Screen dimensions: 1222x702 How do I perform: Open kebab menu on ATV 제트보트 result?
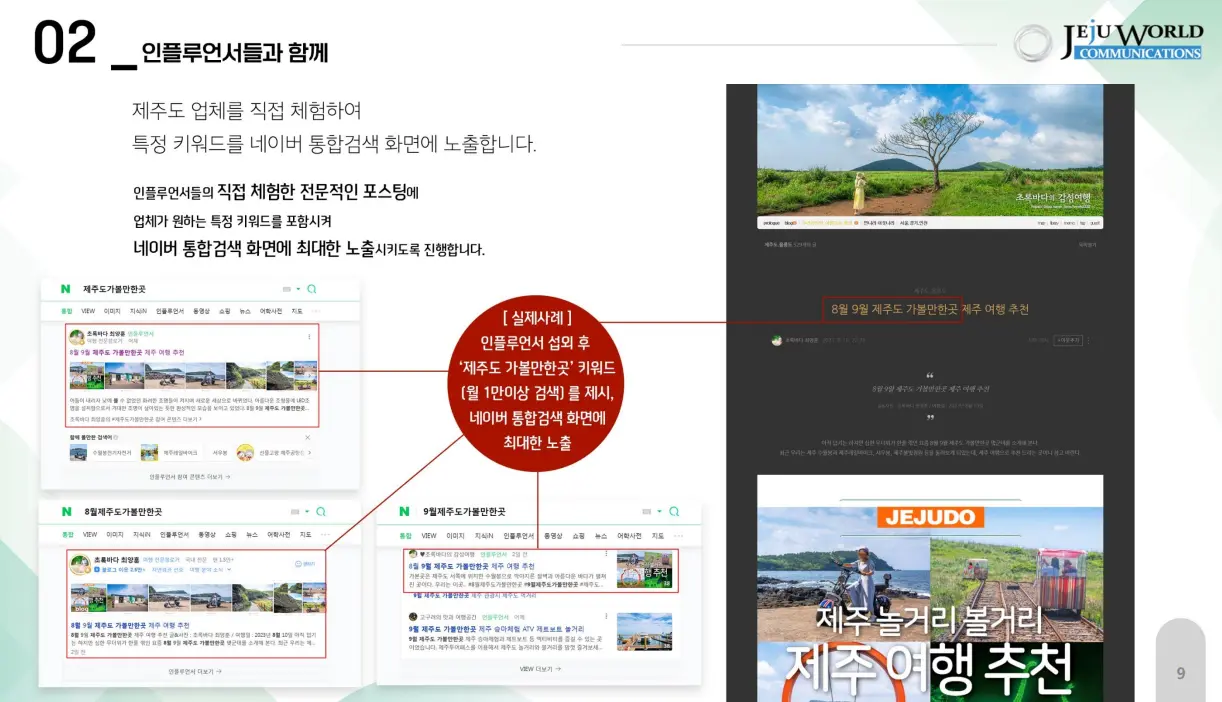click(606, 616)
